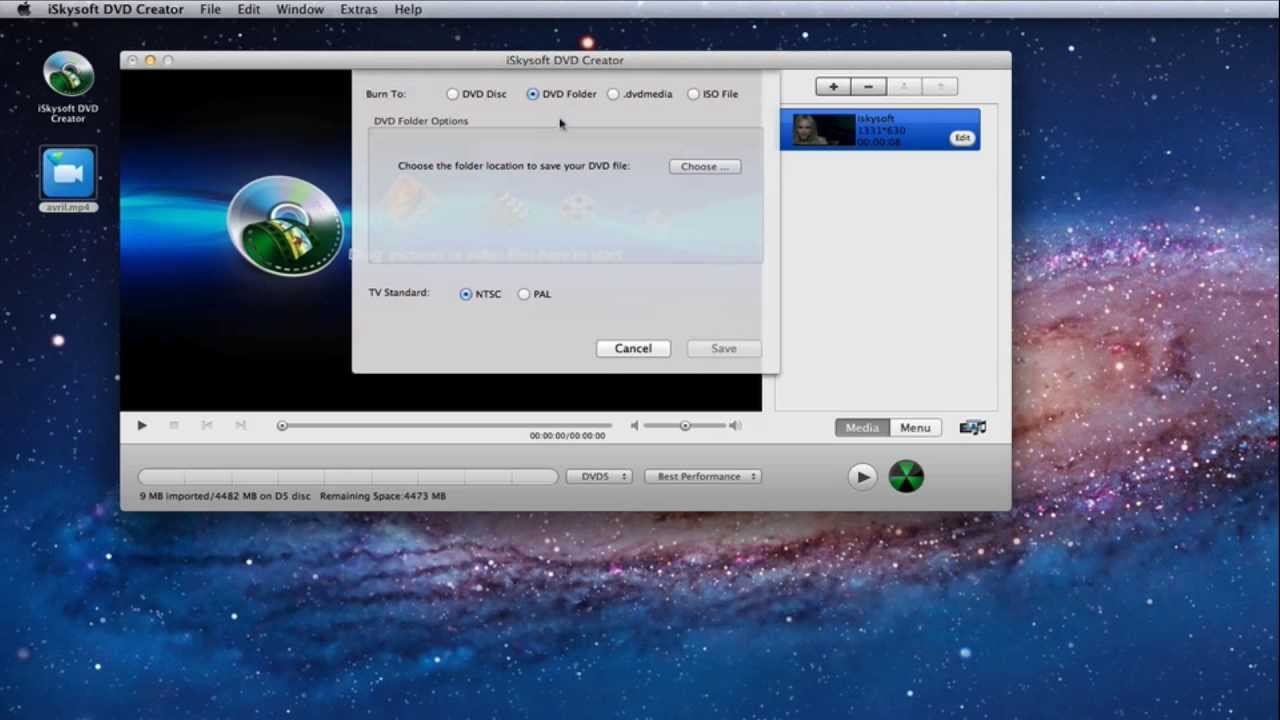Screen dimensions: 1280x720
Task: Click the round preview play button
Action: click(x=862, y=477)
